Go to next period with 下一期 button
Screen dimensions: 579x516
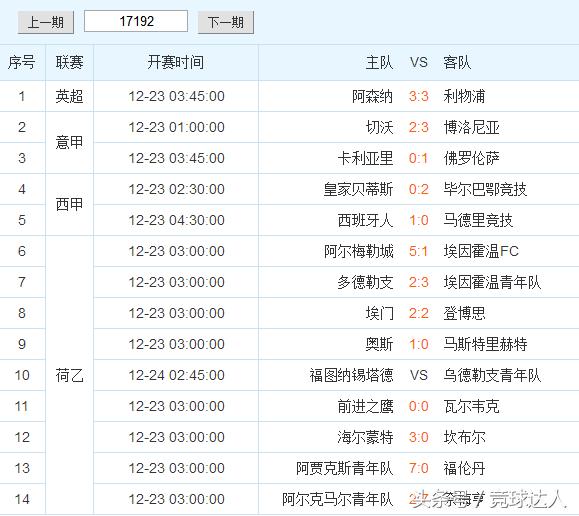[x=226, y=22]
